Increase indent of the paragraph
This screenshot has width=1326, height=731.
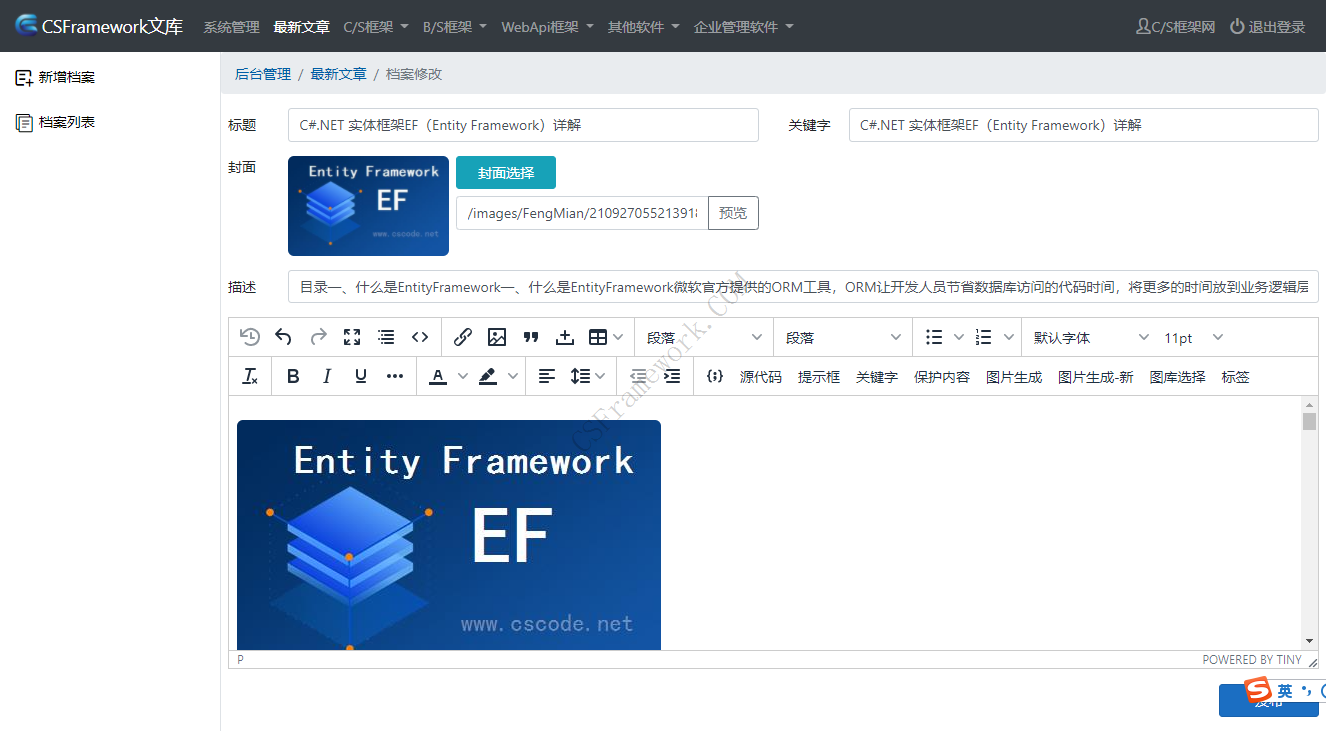click(x=672, y=376)
